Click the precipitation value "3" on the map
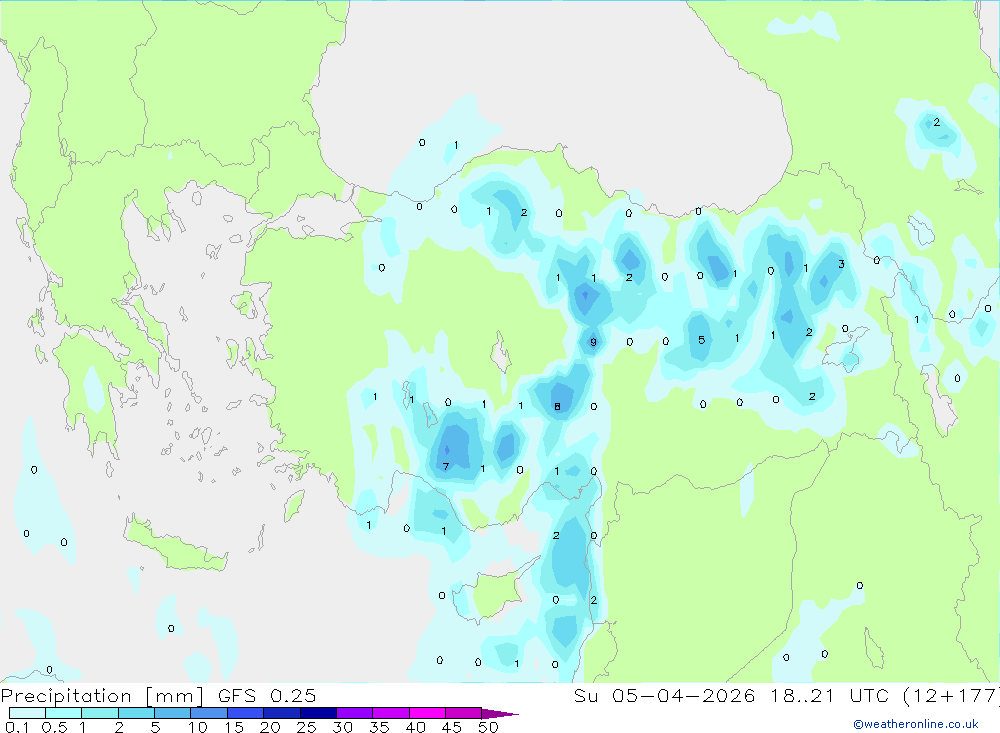 pos(841,263)
